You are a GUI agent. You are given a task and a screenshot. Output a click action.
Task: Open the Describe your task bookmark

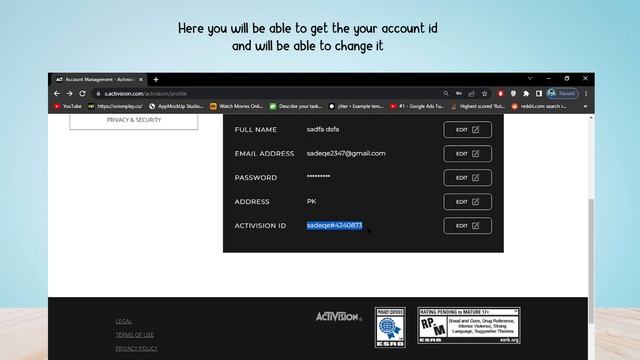point(296,106)
